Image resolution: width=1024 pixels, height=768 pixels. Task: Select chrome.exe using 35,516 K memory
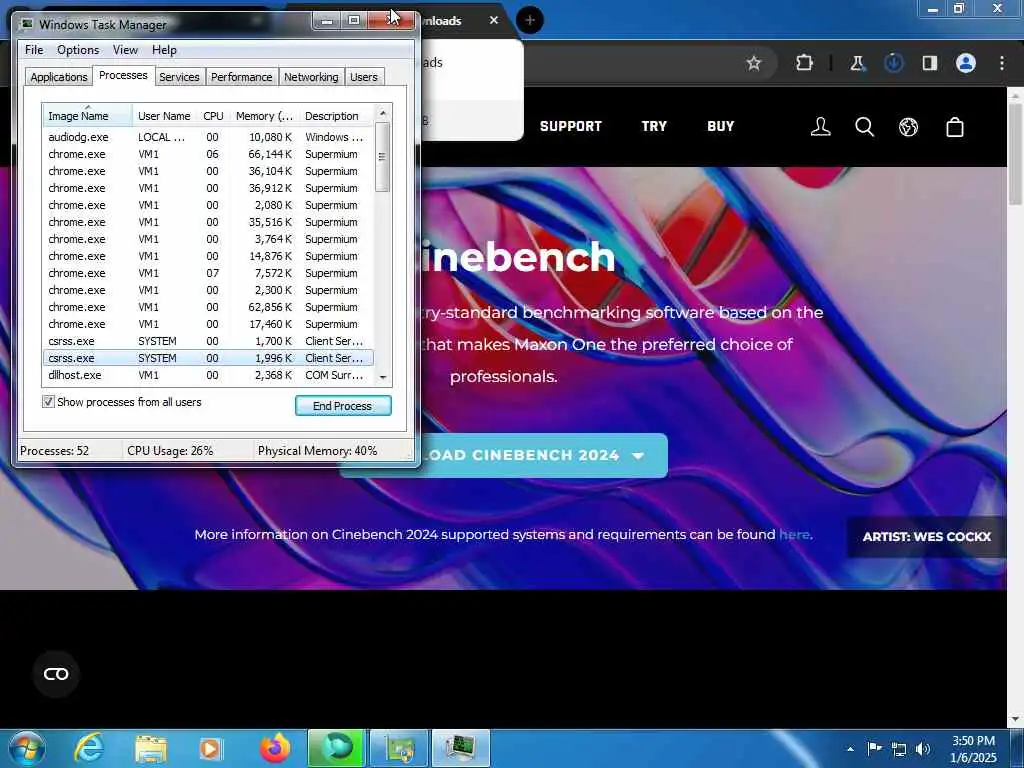click(x=208, y=222)
